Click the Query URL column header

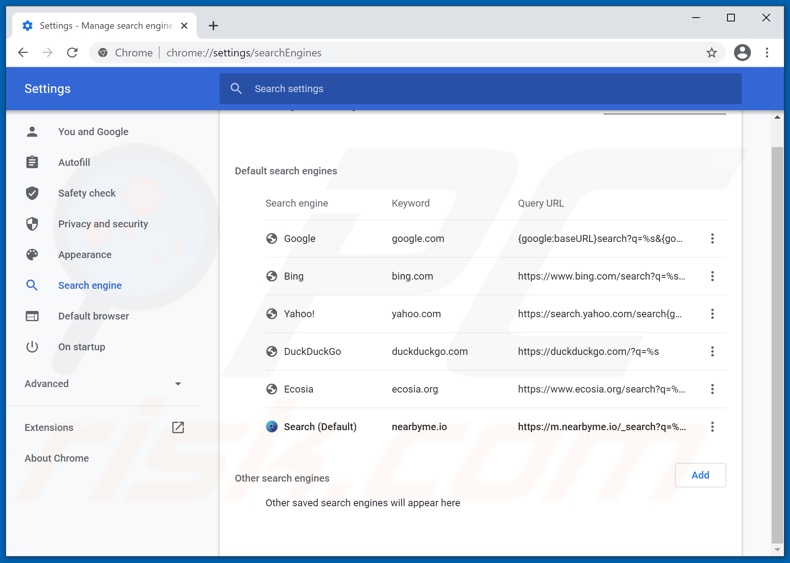(x=541, y=203)
